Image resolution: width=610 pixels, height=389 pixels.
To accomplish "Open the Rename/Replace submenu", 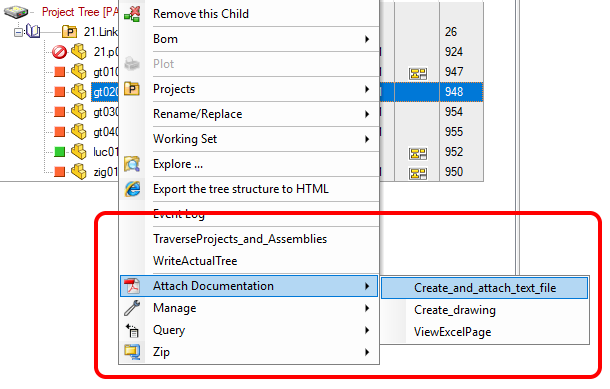I will tap(367, 114).
